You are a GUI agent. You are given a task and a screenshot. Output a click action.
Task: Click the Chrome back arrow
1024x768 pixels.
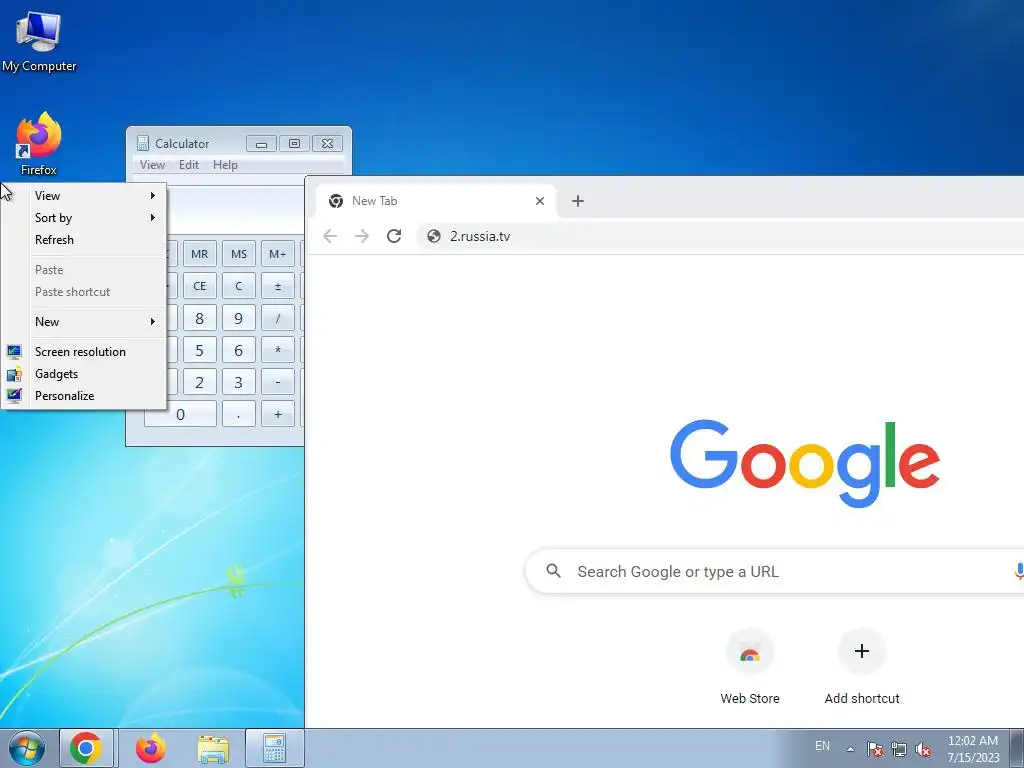tap(330, 236)
